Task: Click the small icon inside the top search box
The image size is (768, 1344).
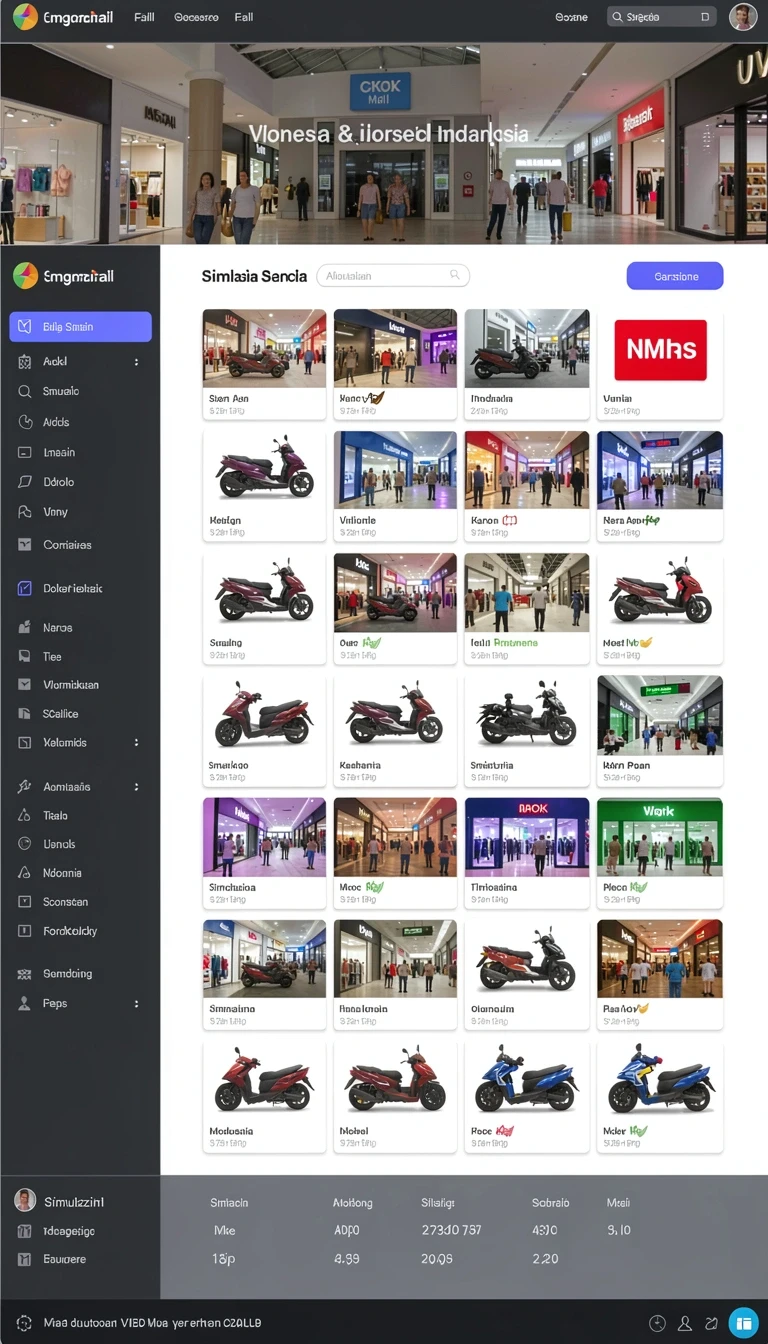Action: tap(705, 17)
